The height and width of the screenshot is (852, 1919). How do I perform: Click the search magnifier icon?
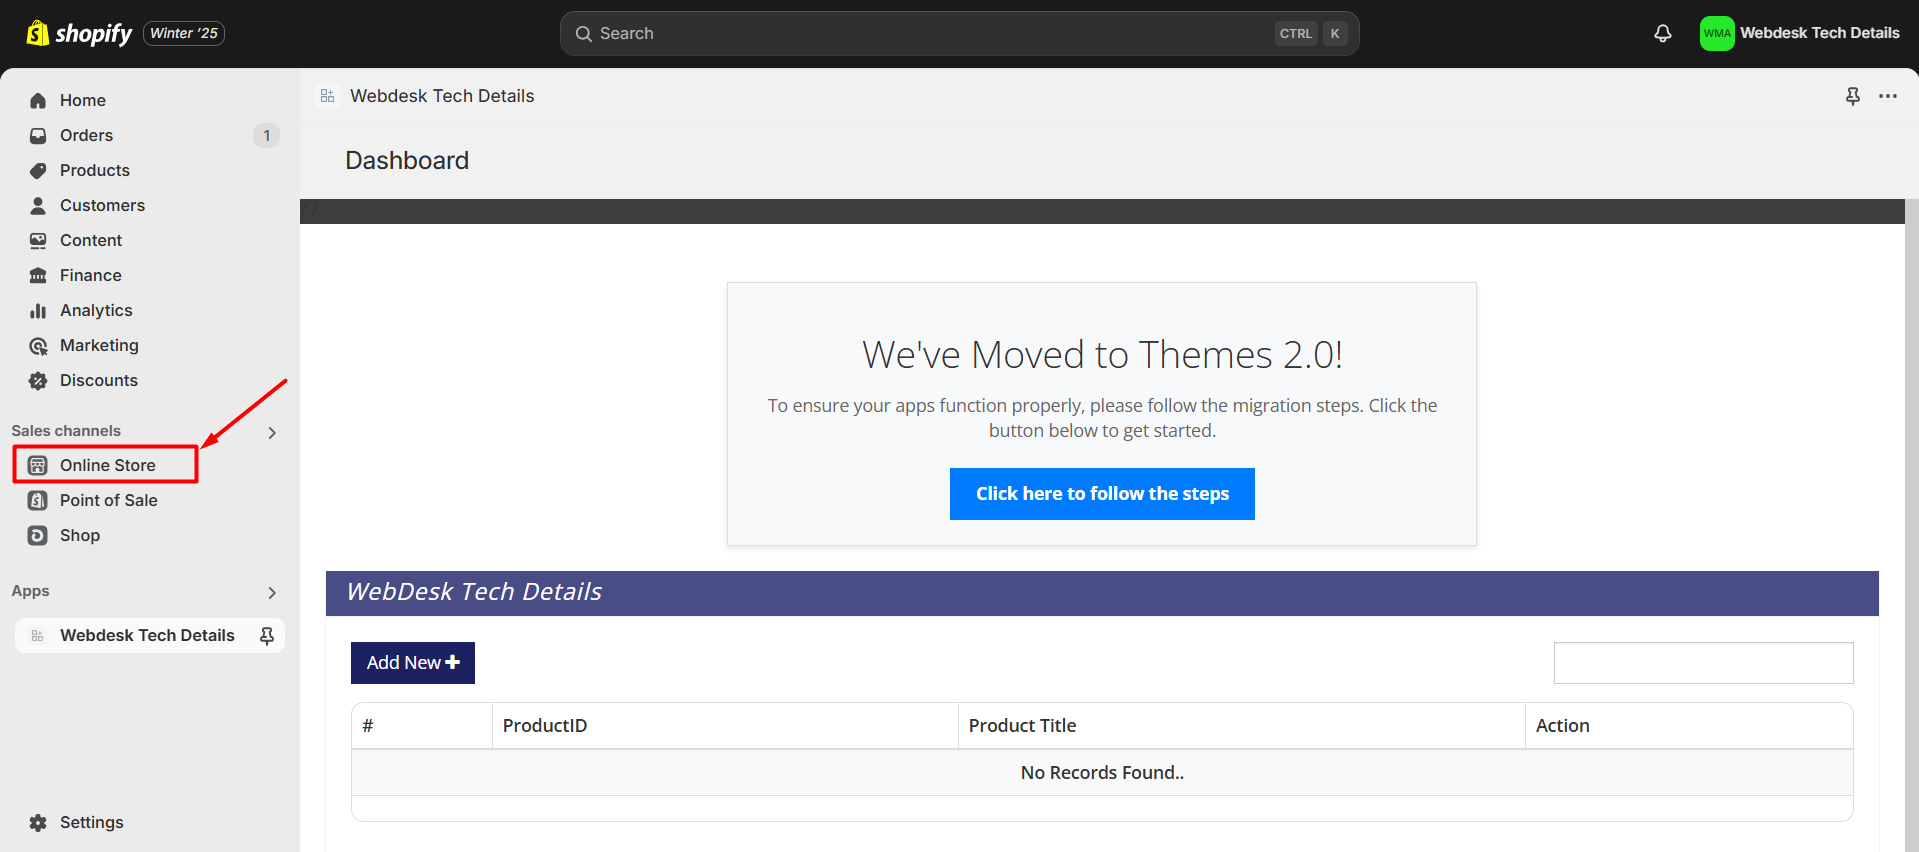tap(584, 34)
